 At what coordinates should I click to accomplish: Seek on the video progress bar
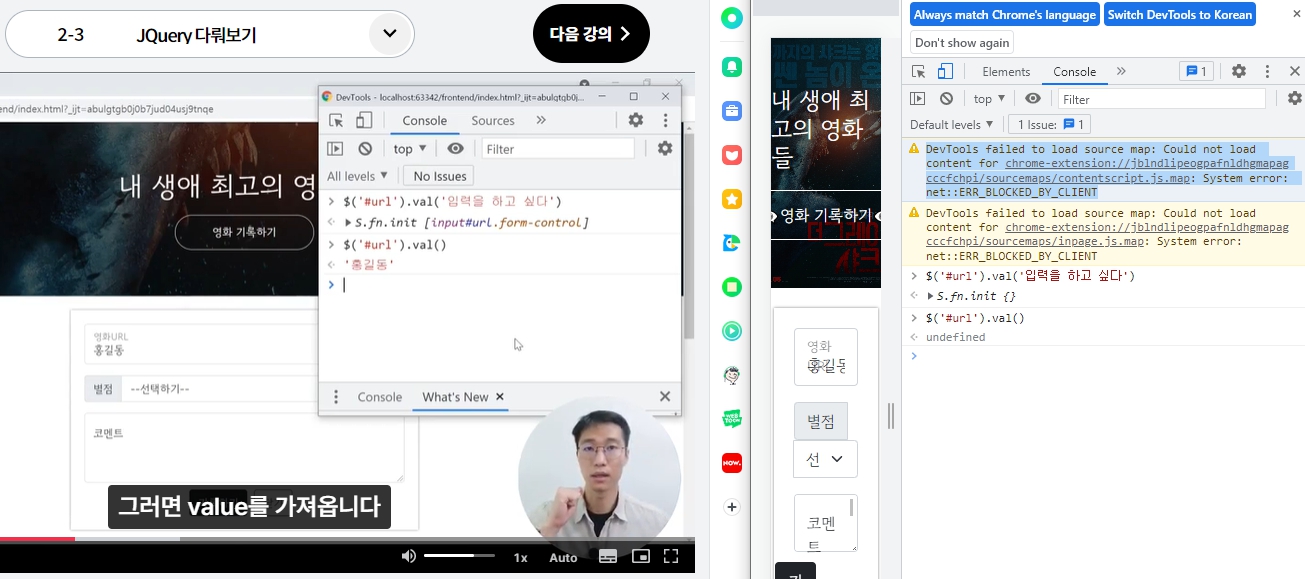(347, 539)
